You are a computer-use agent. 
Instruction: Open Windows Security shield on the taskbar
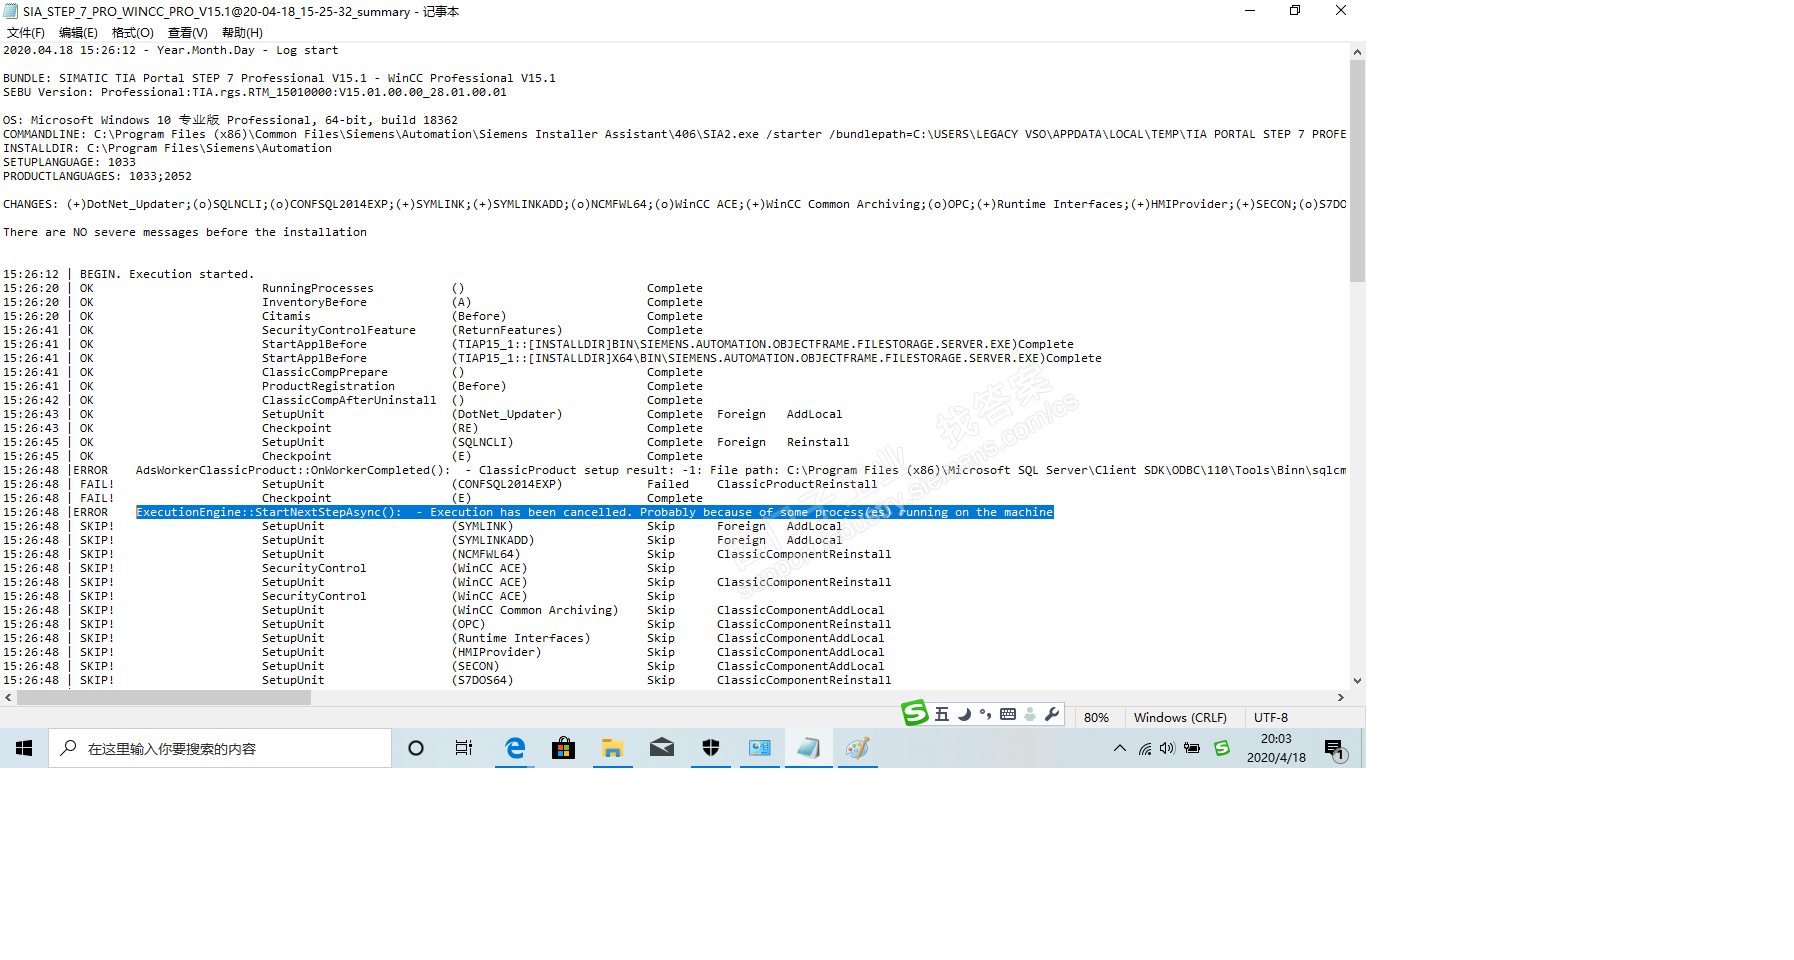(711, 748)
